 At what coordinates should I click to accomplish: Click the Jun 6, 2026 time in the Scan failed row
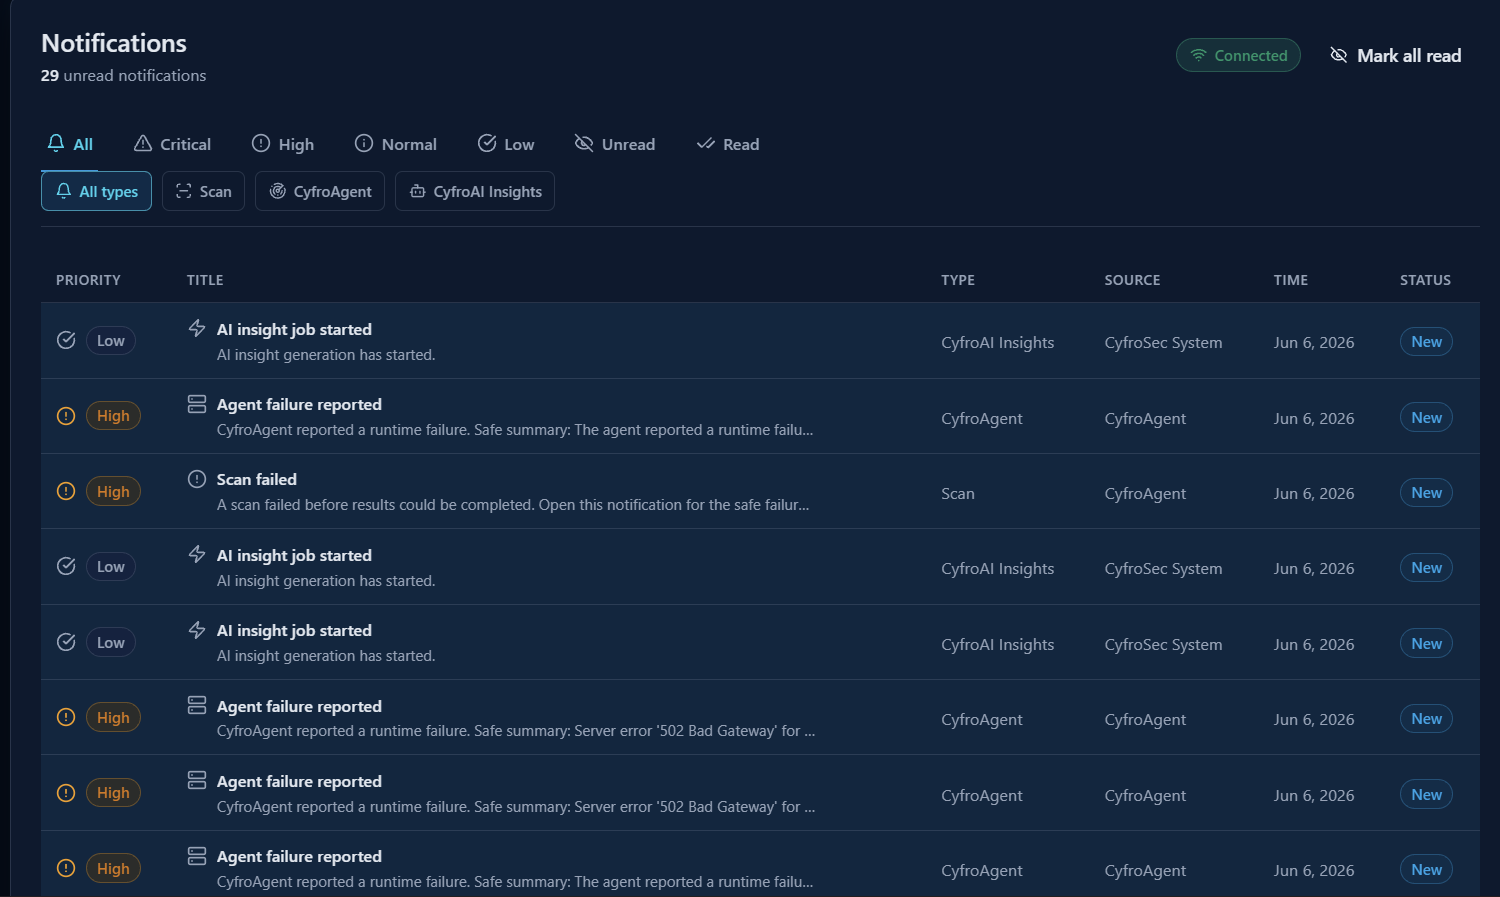pos(1314,493)
